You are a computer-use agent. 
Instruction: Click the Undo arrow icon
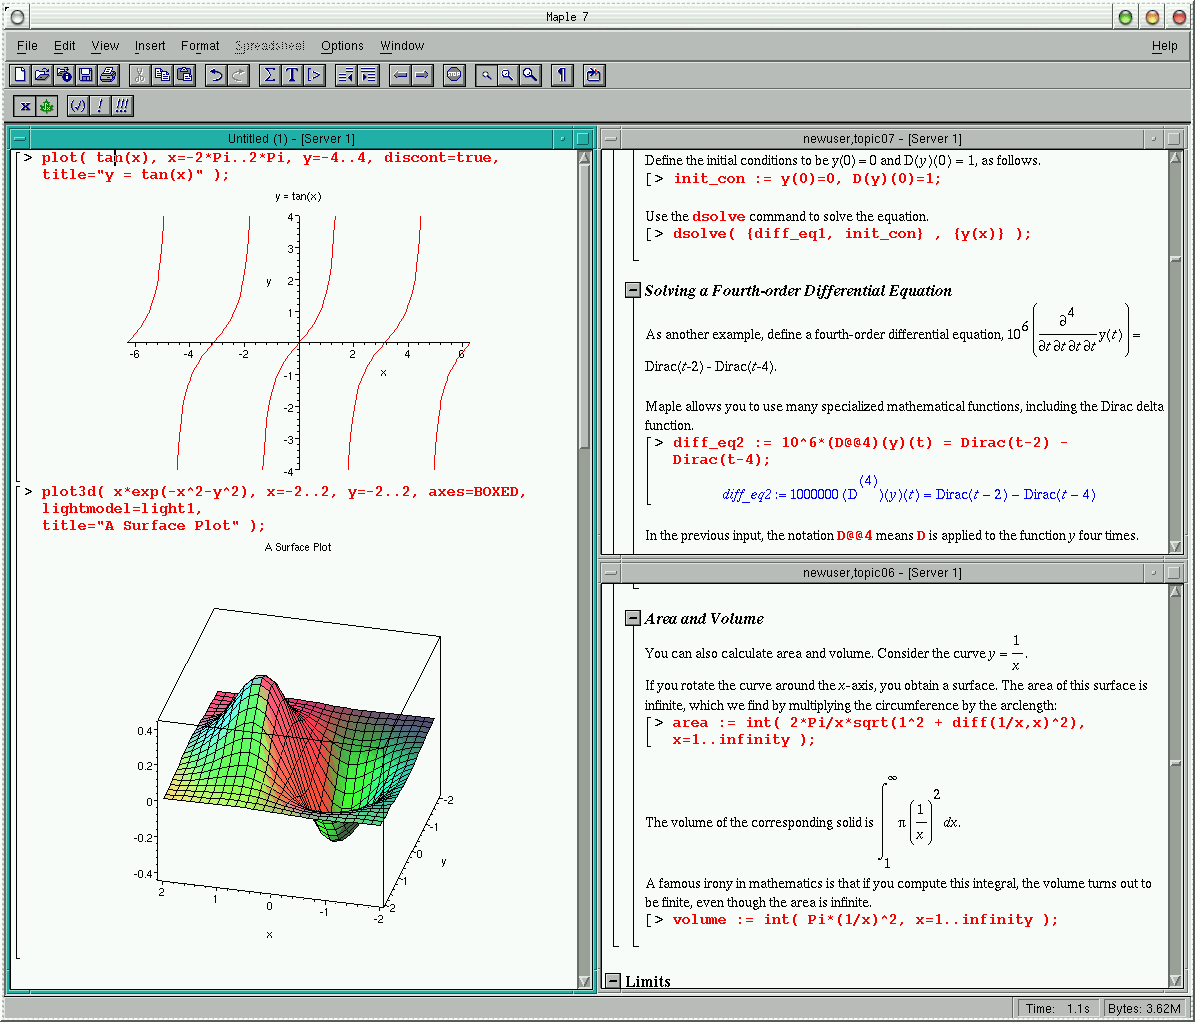tap(216, 75)
